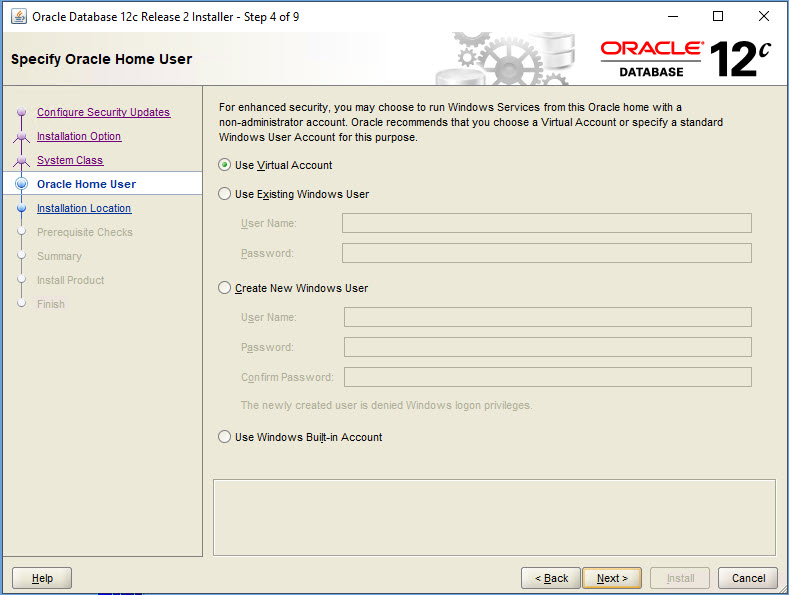The height and width of the screenshot is (595, 789).
Task: Cancel the Oracle installation
Action: click(x=748, y=578)
